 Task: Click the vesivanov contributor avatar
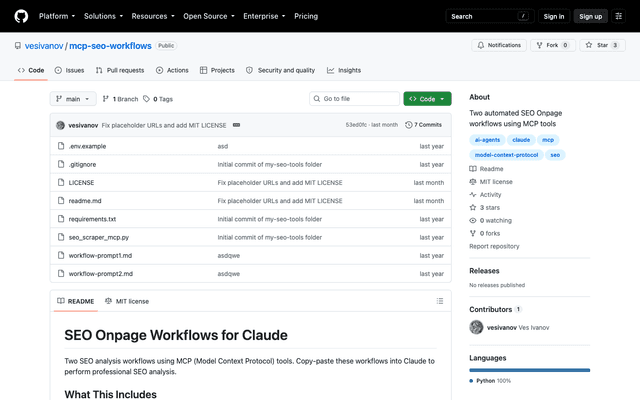476,327
